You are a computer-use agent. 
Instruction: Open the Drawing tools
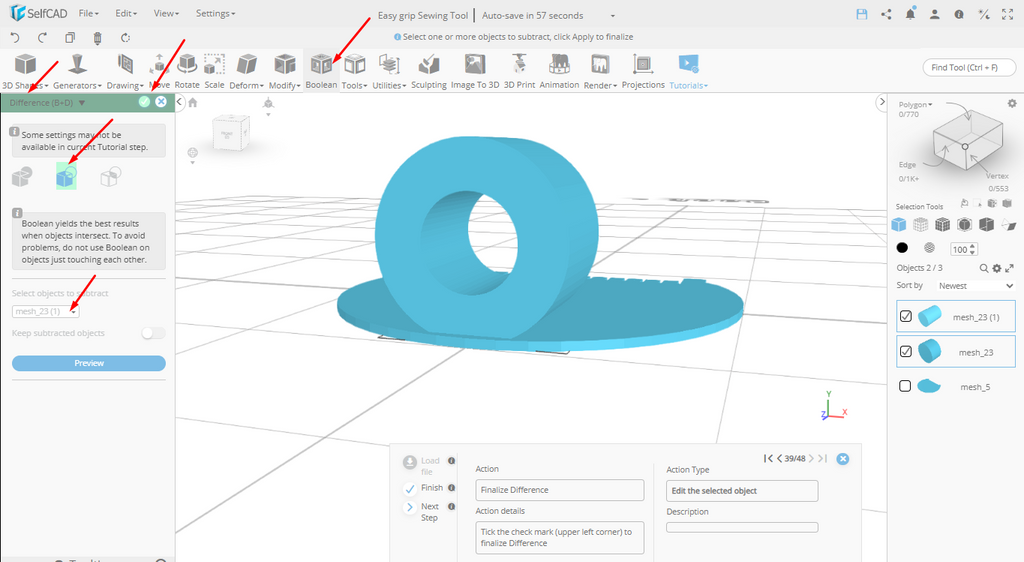(x=125, y=72)
